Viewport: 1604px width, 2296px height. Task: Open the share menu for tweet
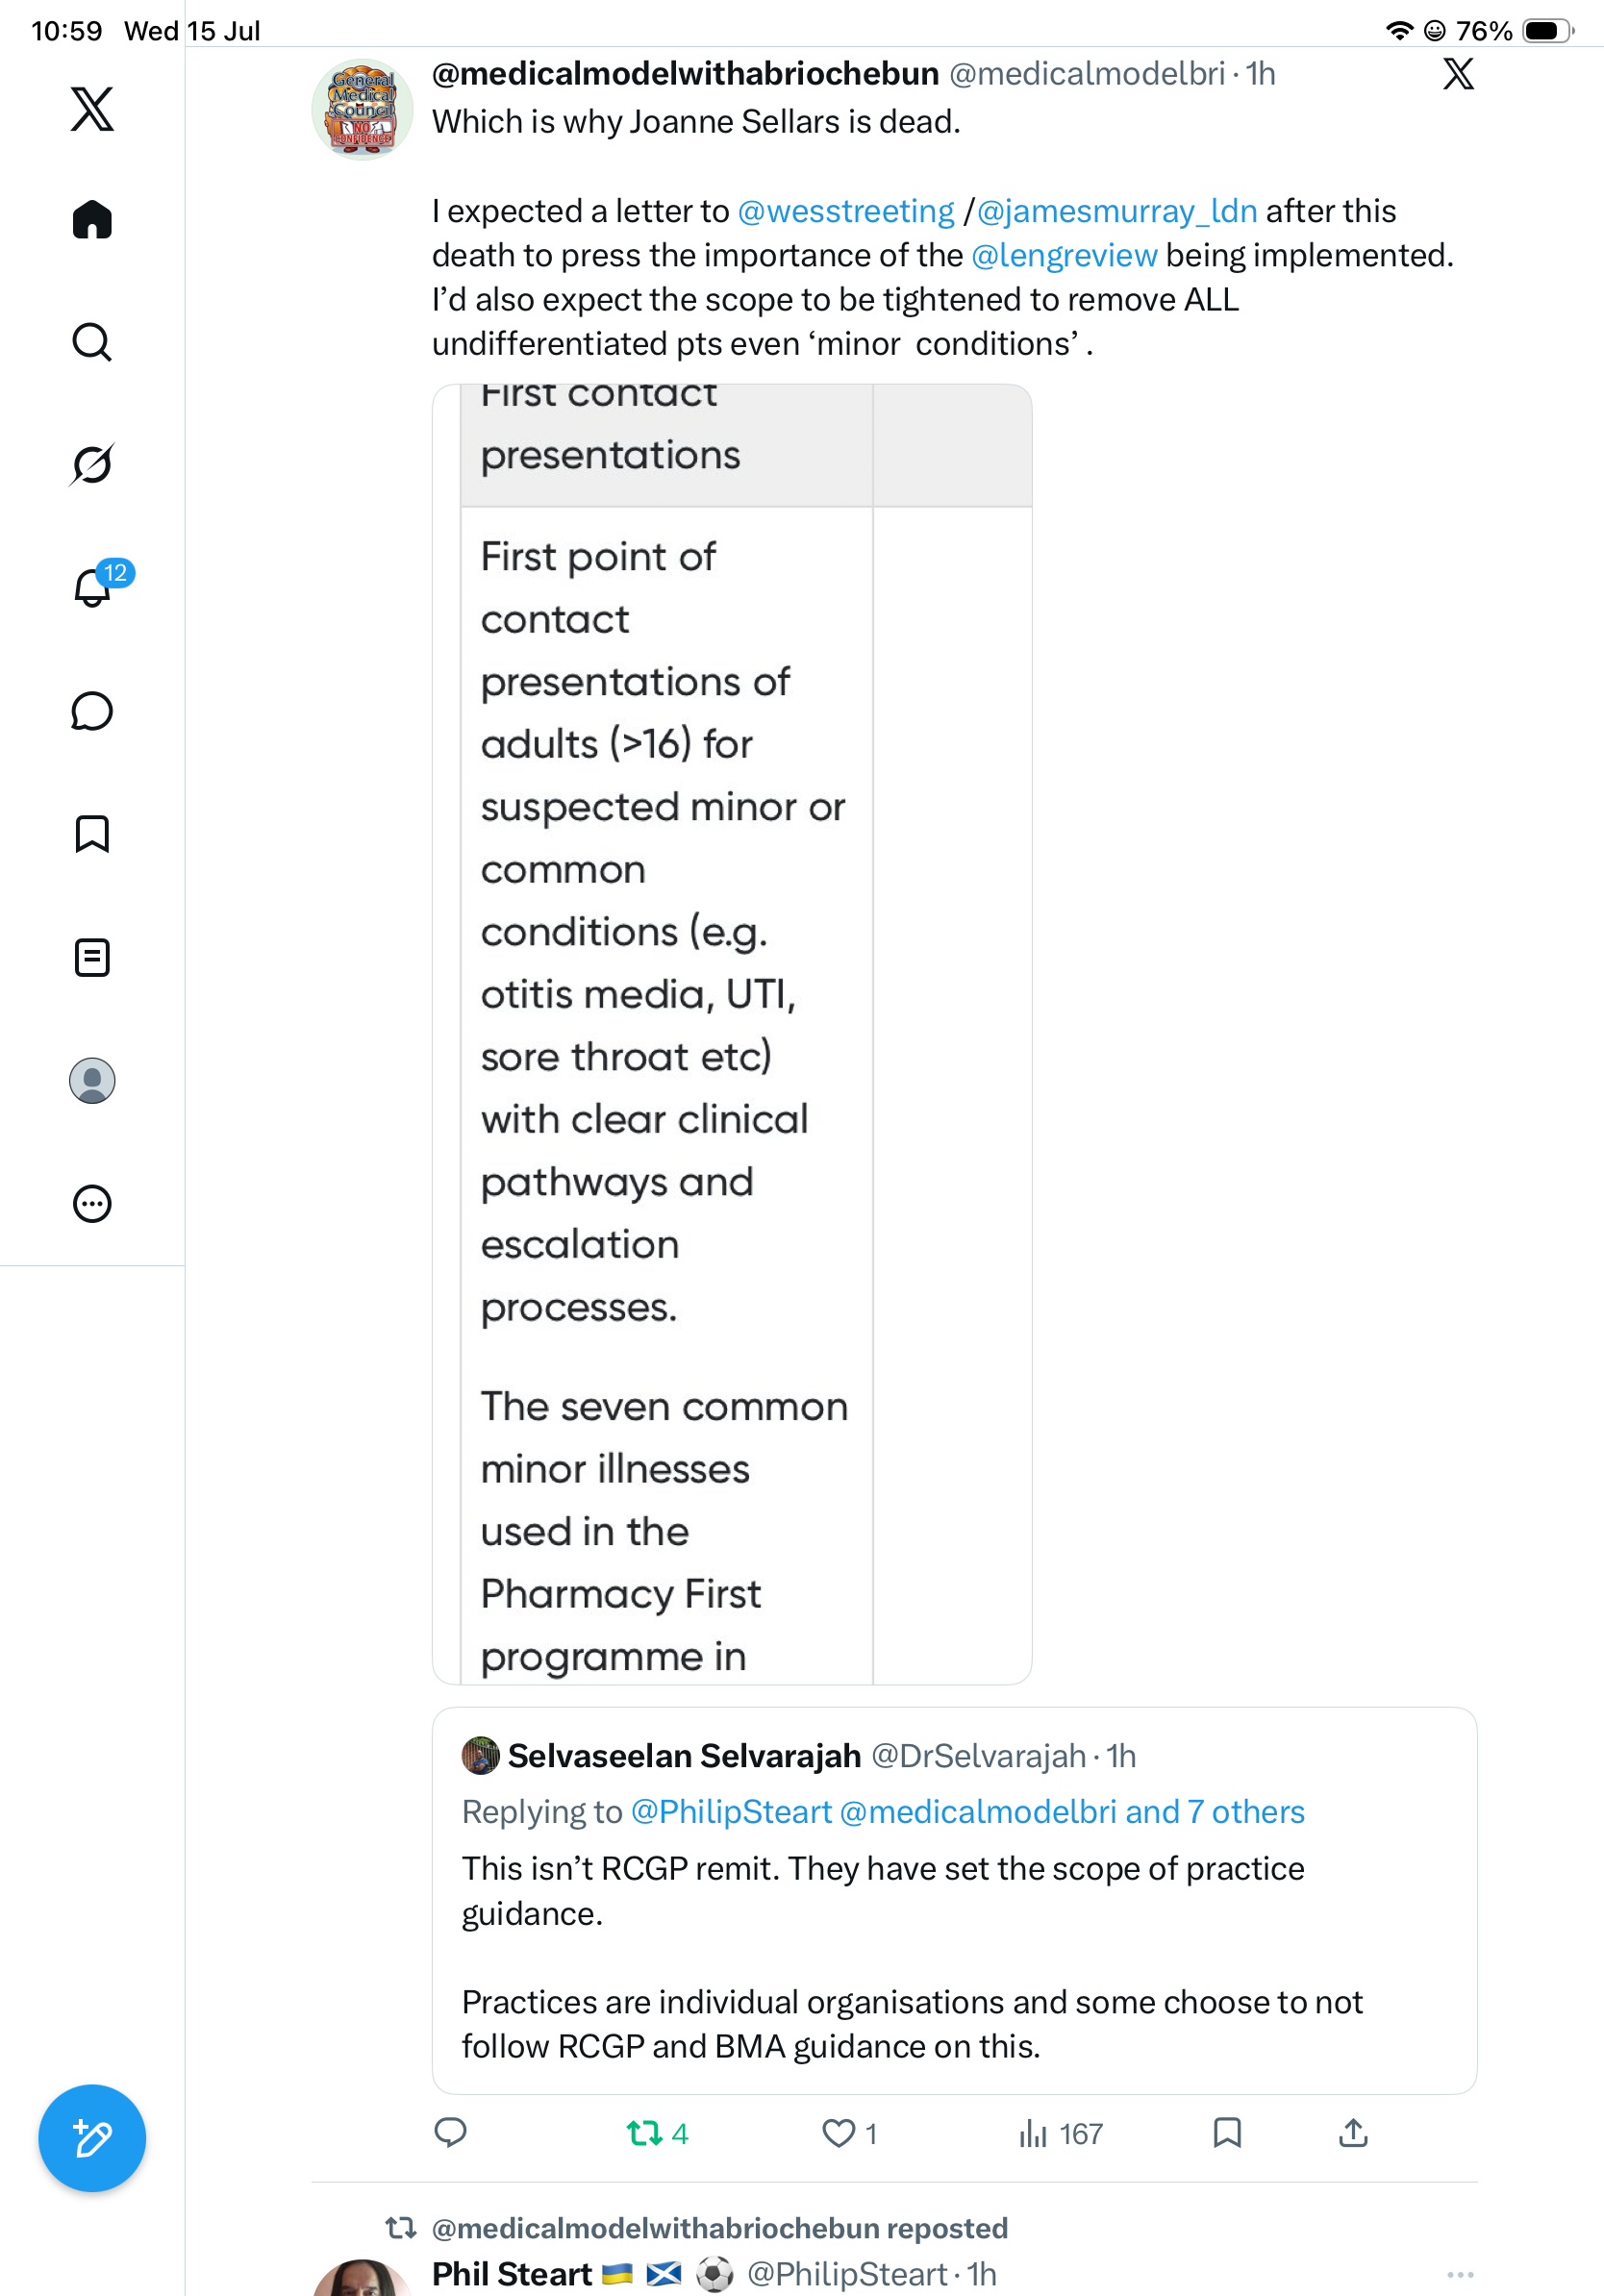[1353, 2133]
